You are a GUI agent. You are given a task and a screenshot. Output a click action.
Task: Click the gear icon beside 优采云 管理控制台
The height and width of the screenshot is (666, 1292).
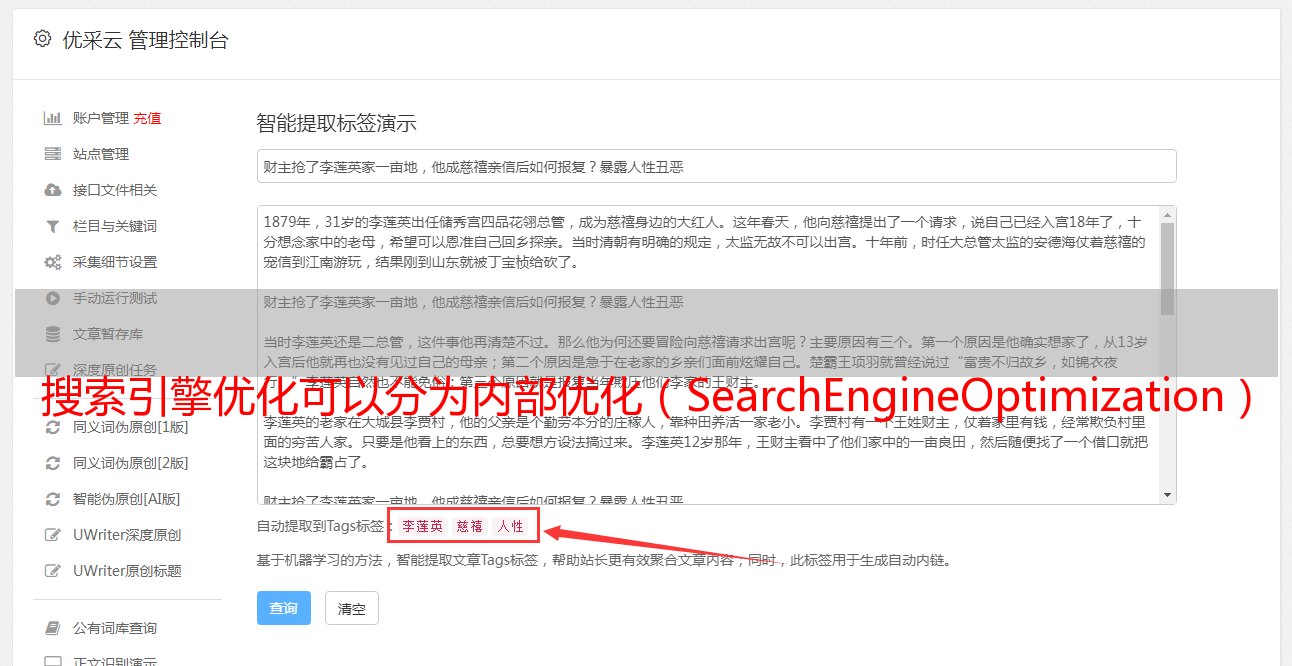click(42, 40)
